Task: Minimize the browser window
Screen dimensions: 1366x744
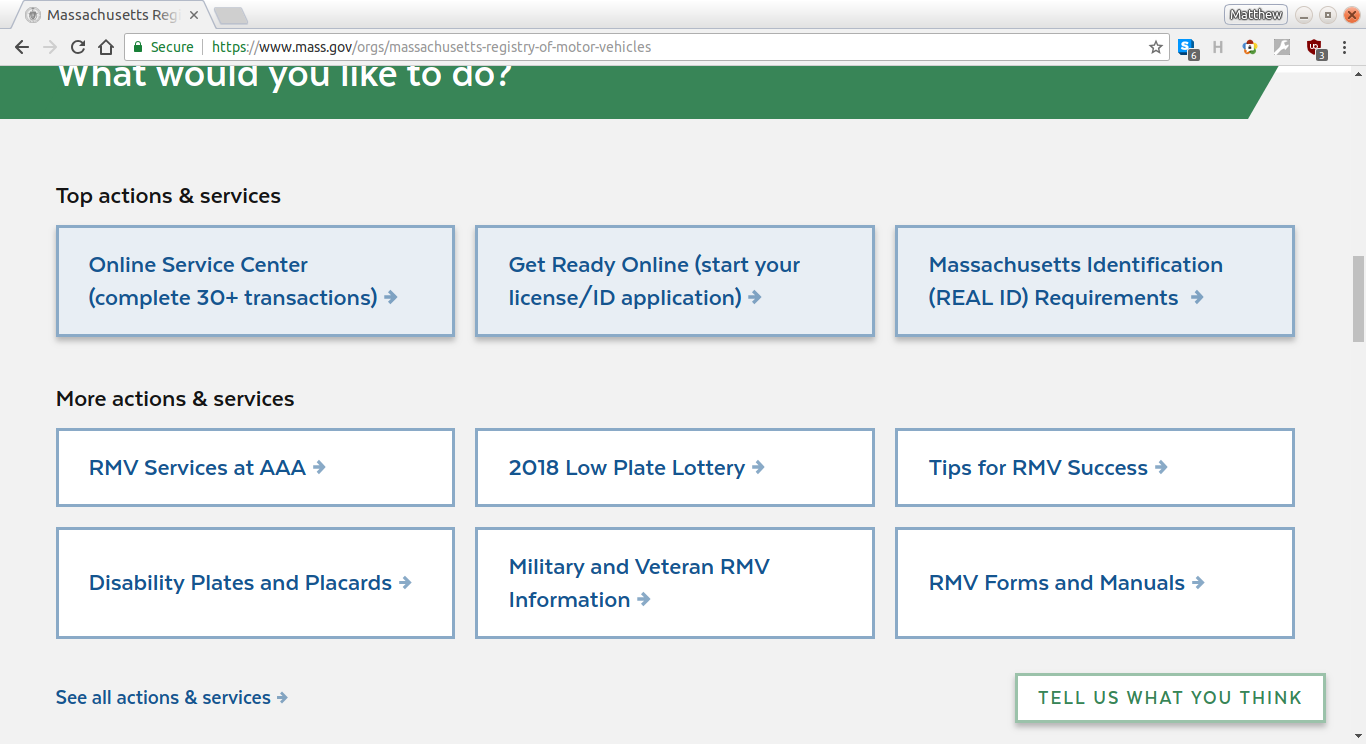Action: [x=1304, y=15]
